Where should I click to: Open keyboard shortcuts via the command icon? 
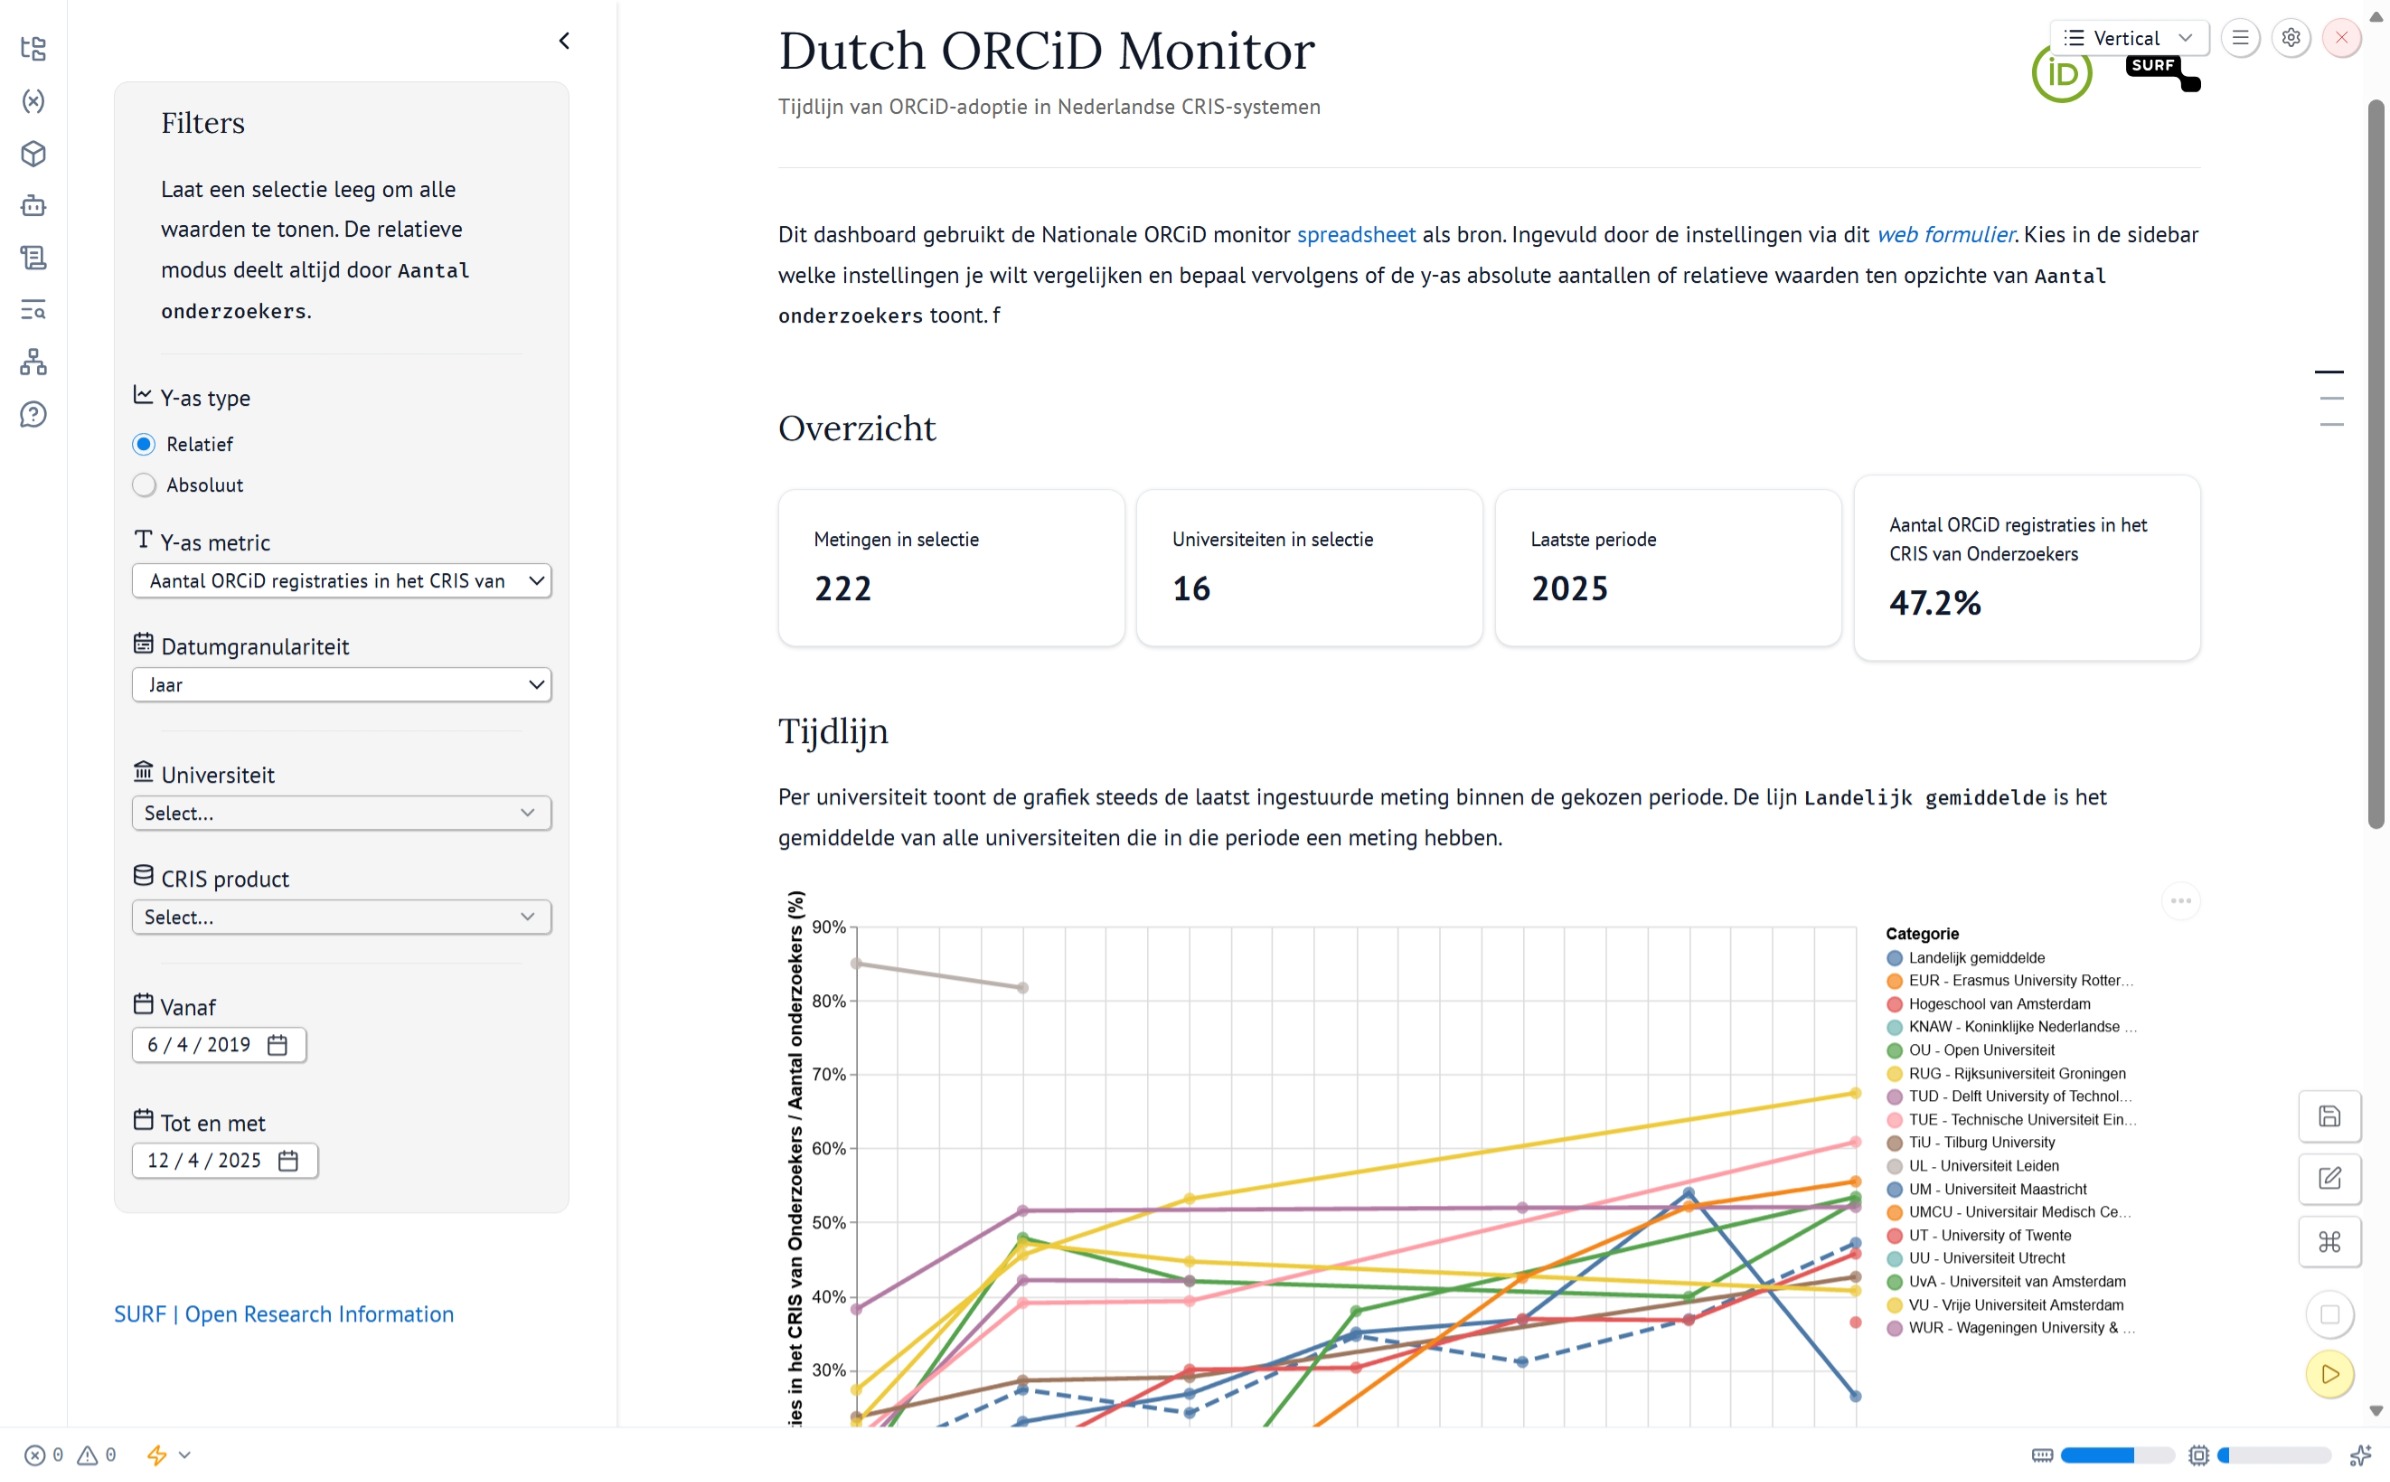[x=2330, y=1242]
